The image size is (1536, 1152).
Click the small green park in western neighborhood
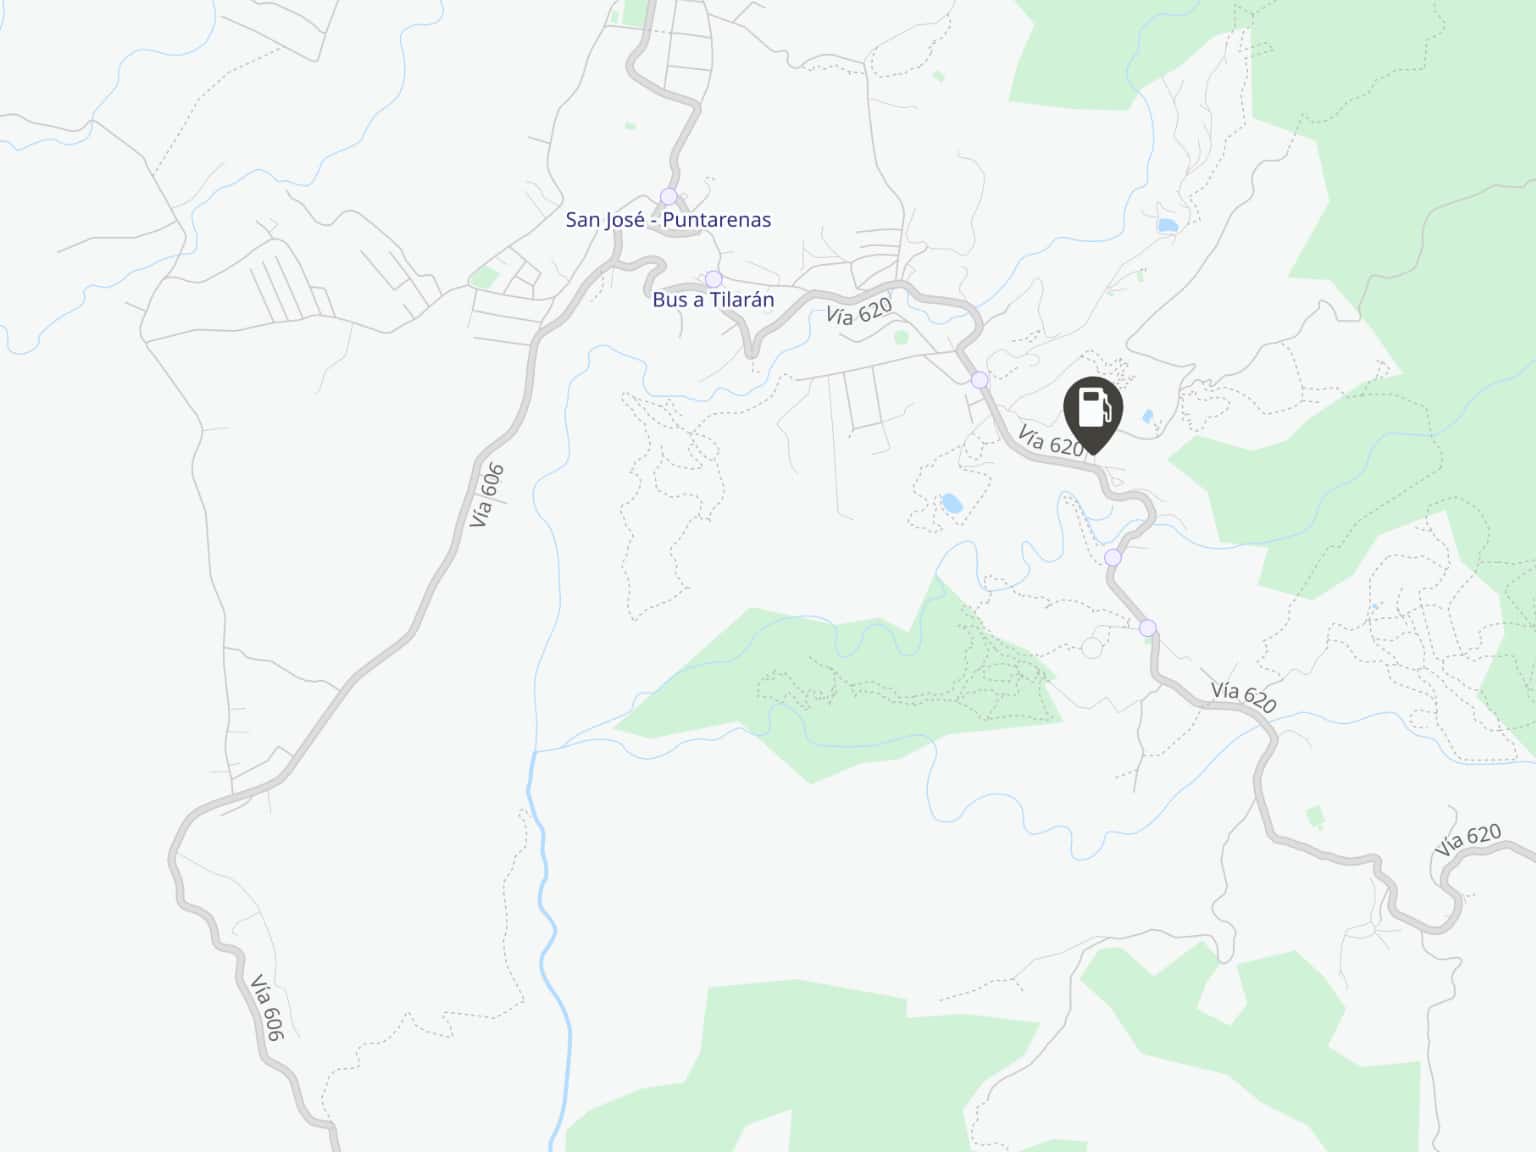484,277
